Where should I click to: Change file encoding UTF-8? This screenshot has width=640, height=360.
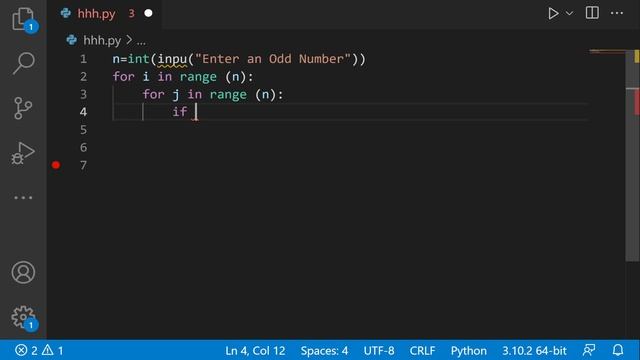tap(379, 351)
